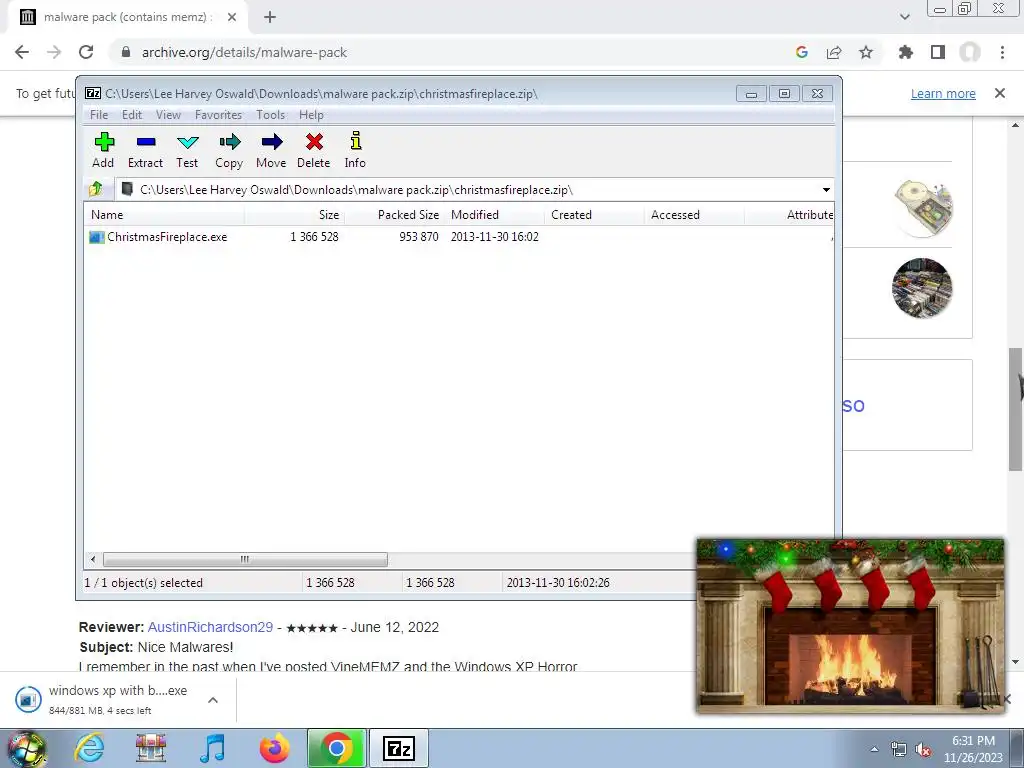
Task: Click the Christmas fireplace animation window
Action: pyautogui.click(x=850, y=625)
